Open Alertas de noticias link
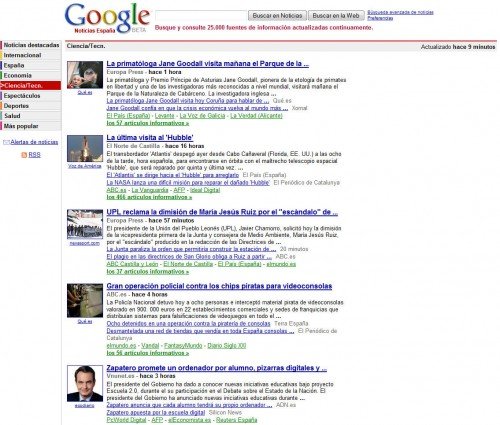The width and height of the screenshot is (500, 425). tap(34, 142)
